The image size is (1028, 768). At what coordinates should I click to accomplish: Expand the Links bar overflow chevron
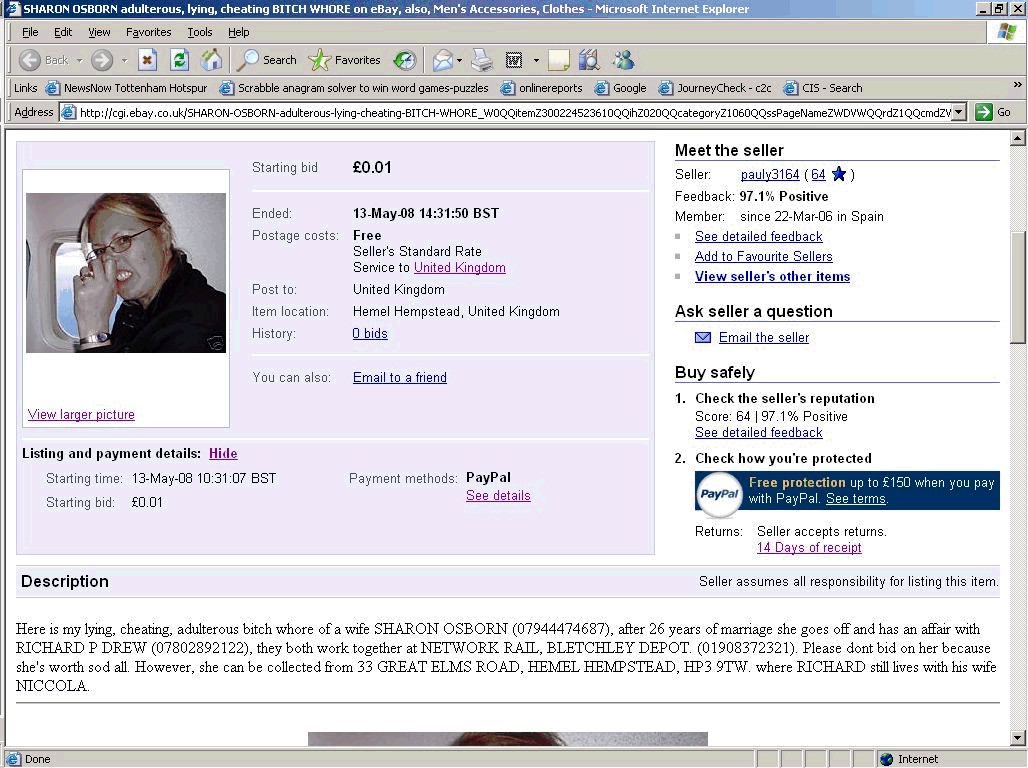(x=1018, y=87)
